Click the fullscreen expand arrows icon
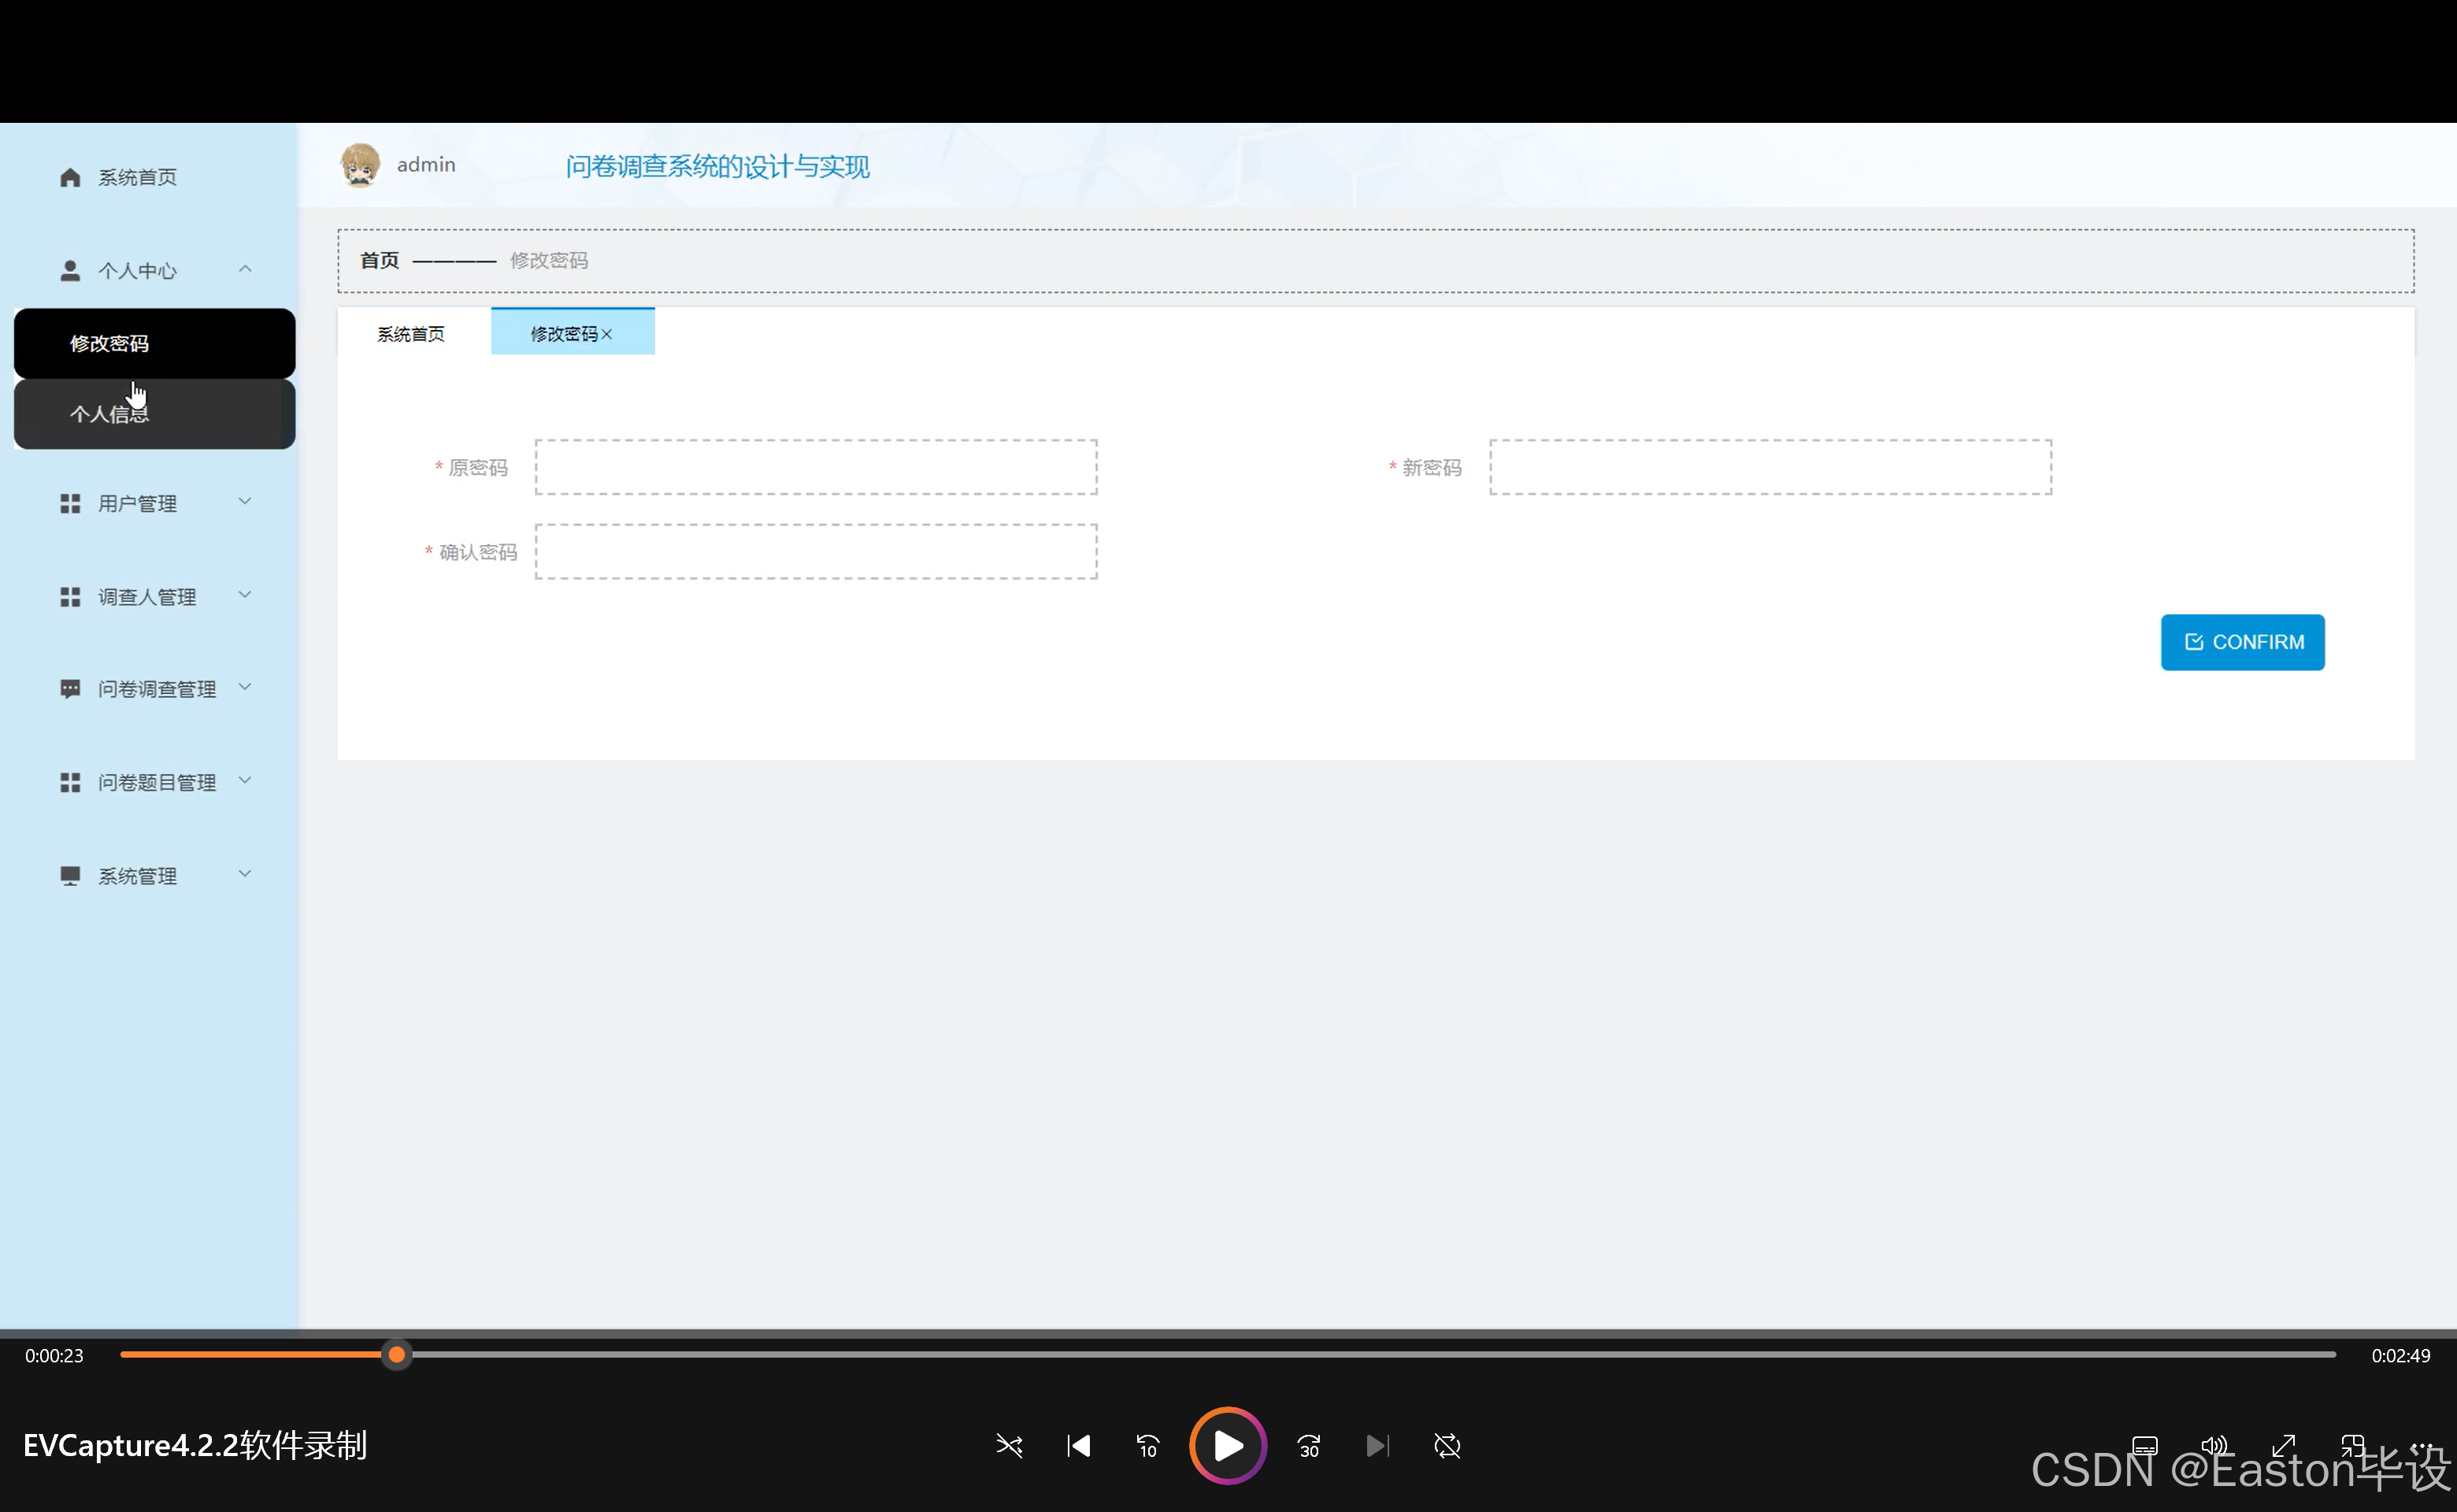 2283,1446
